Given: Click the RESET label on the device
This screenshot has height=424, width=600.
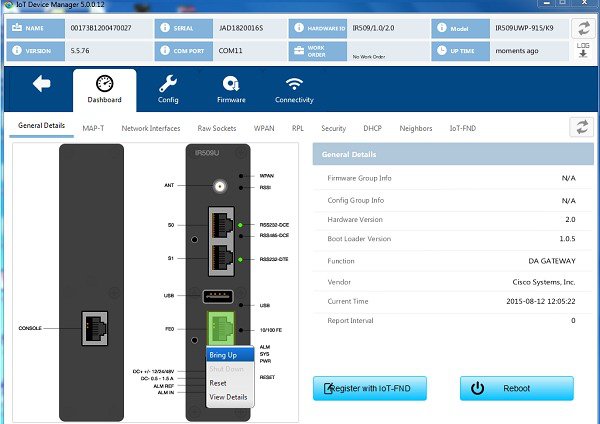Looking at the screenshot, I should click(x=267, y=377).
